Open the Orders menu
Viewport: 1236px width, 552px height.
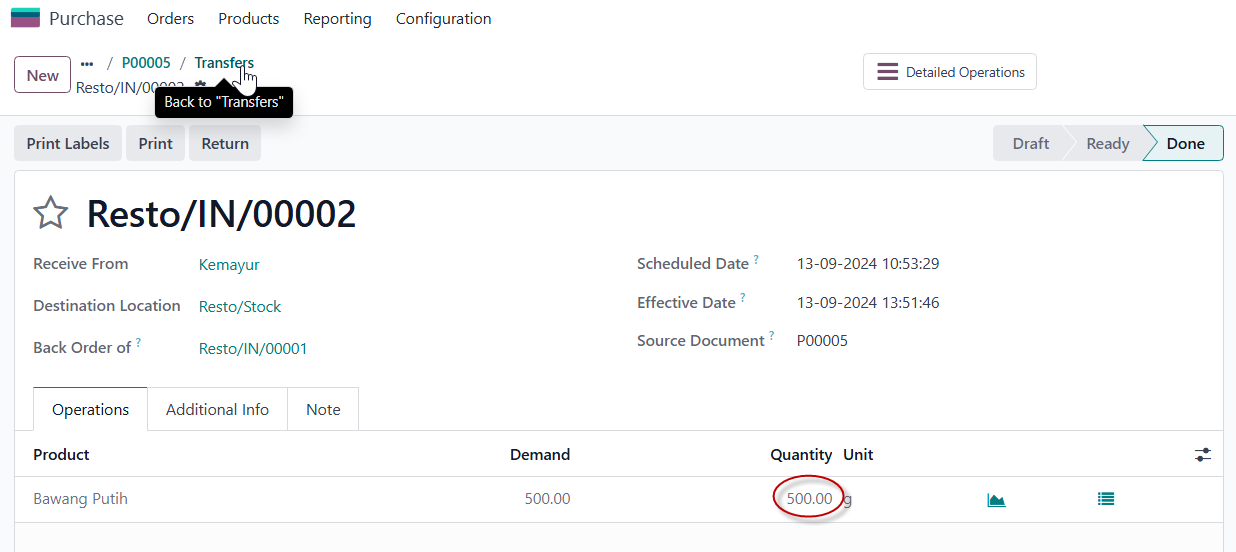click(170, 19)
